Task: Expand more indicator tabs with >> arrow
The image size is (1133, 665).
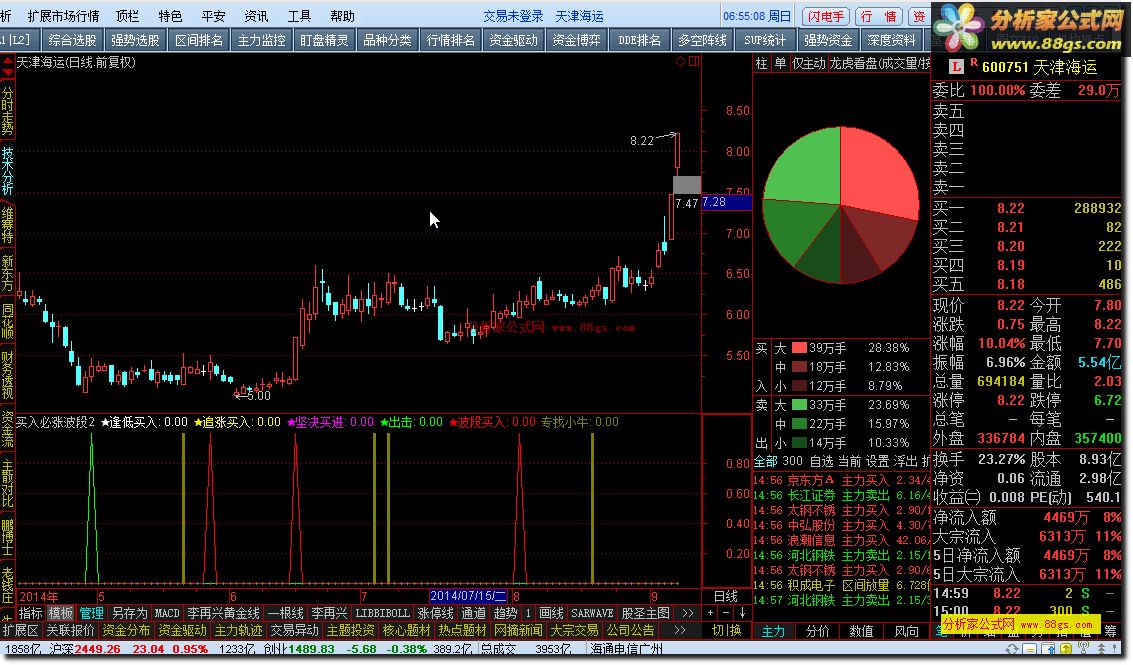Action: 687,613
